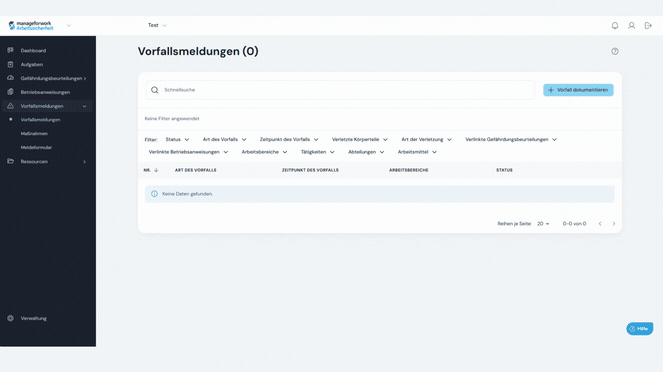Open Art der Verletzung filter dropdown
This screenshot has width=663, height=372.
(x=427, y=140)
